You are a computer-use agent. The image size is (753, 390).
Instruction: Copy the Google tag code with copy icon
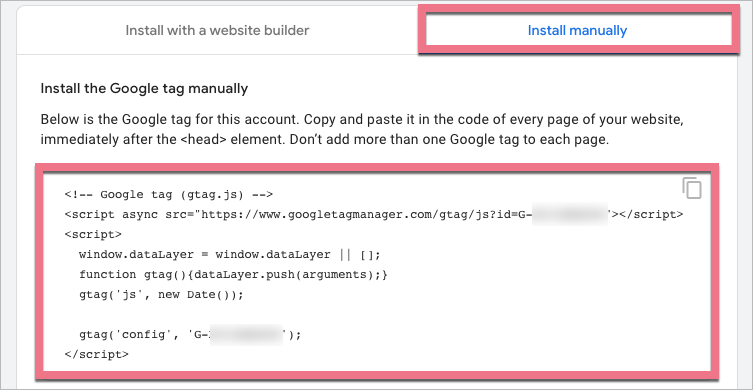pos(692,188)
